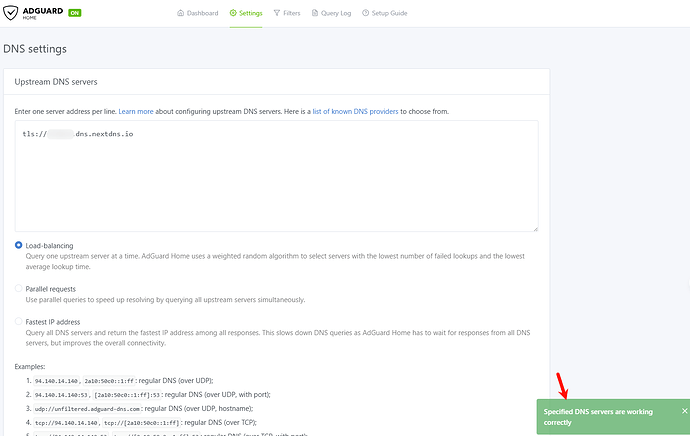Follow the Learn more link

[135, 109]
